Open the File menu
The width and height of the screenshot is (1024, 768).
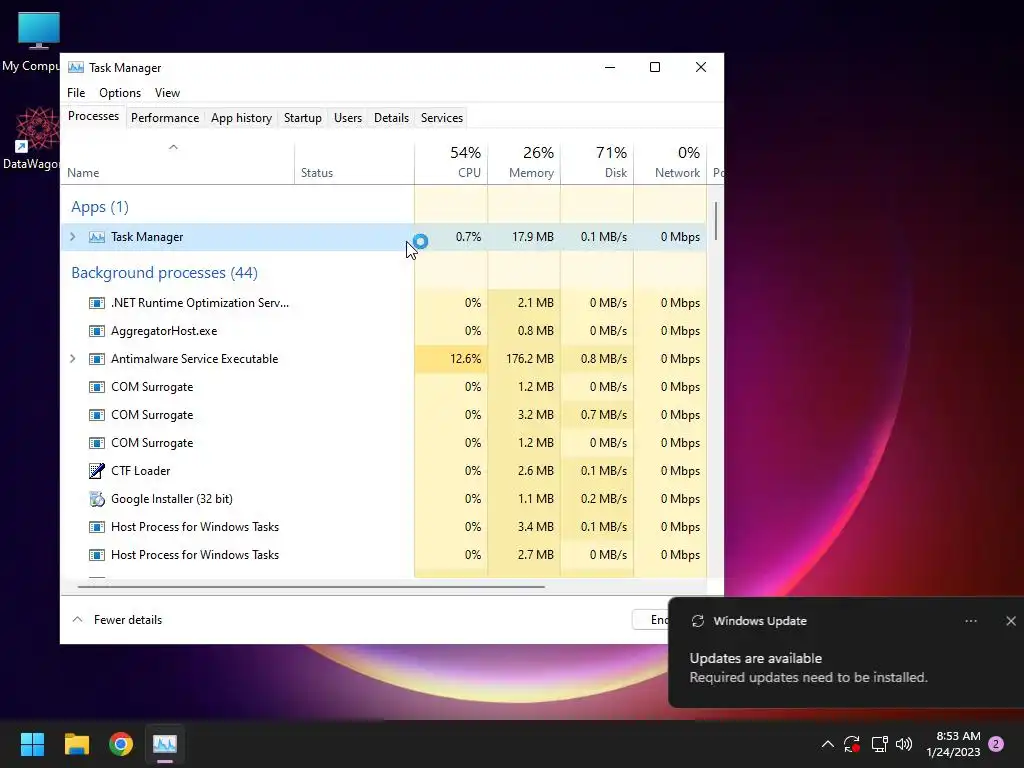pyautogui.click(x=76, y=93)
